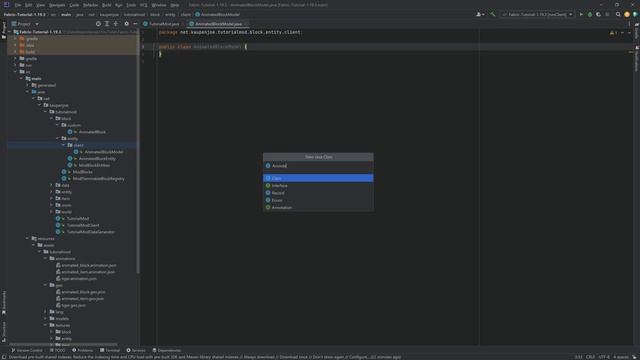
Task: Collapse the client package in tree
Action: 63,145
